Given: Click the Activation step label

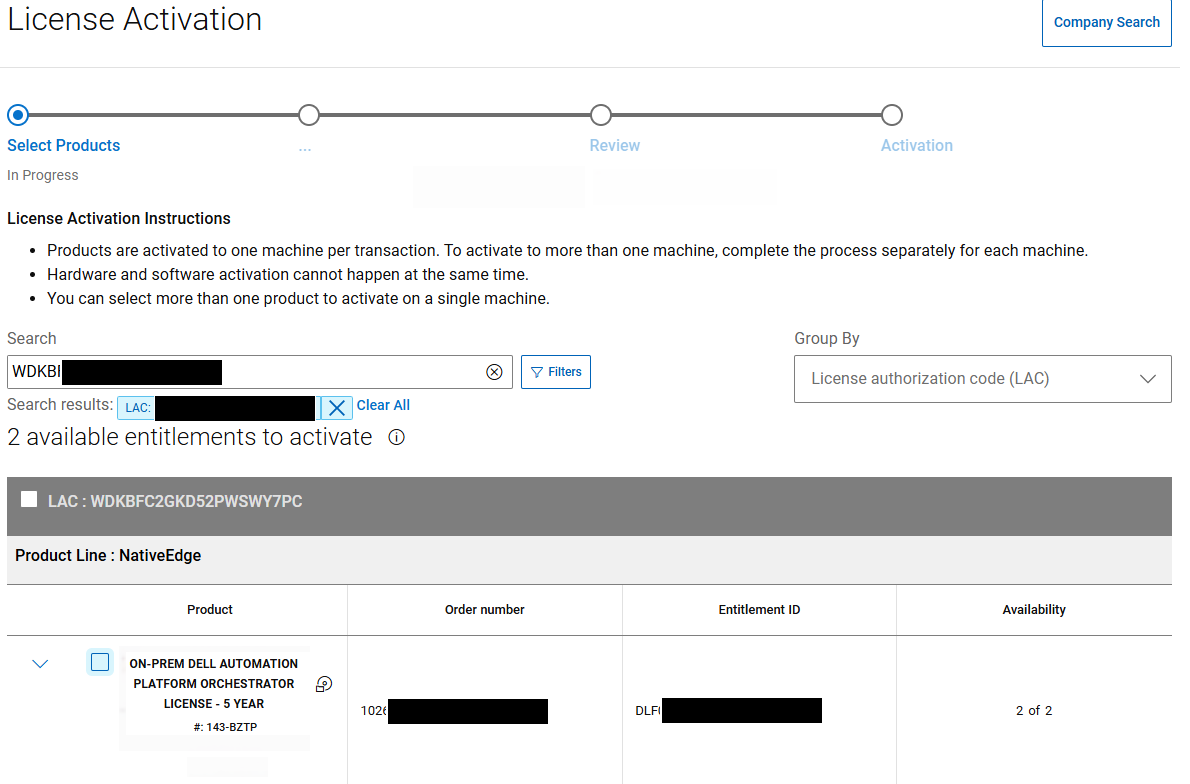Looking at the screenshot, I should tap(916, 146).
